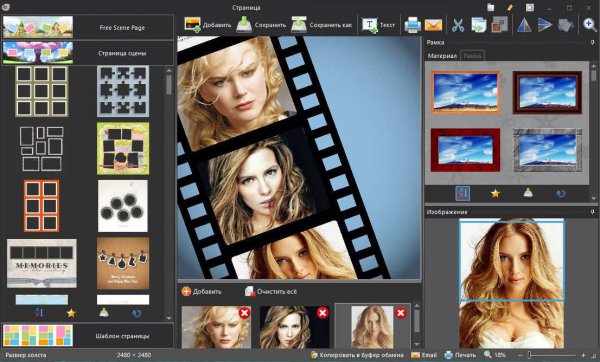Click the rotate image icon

566,25
